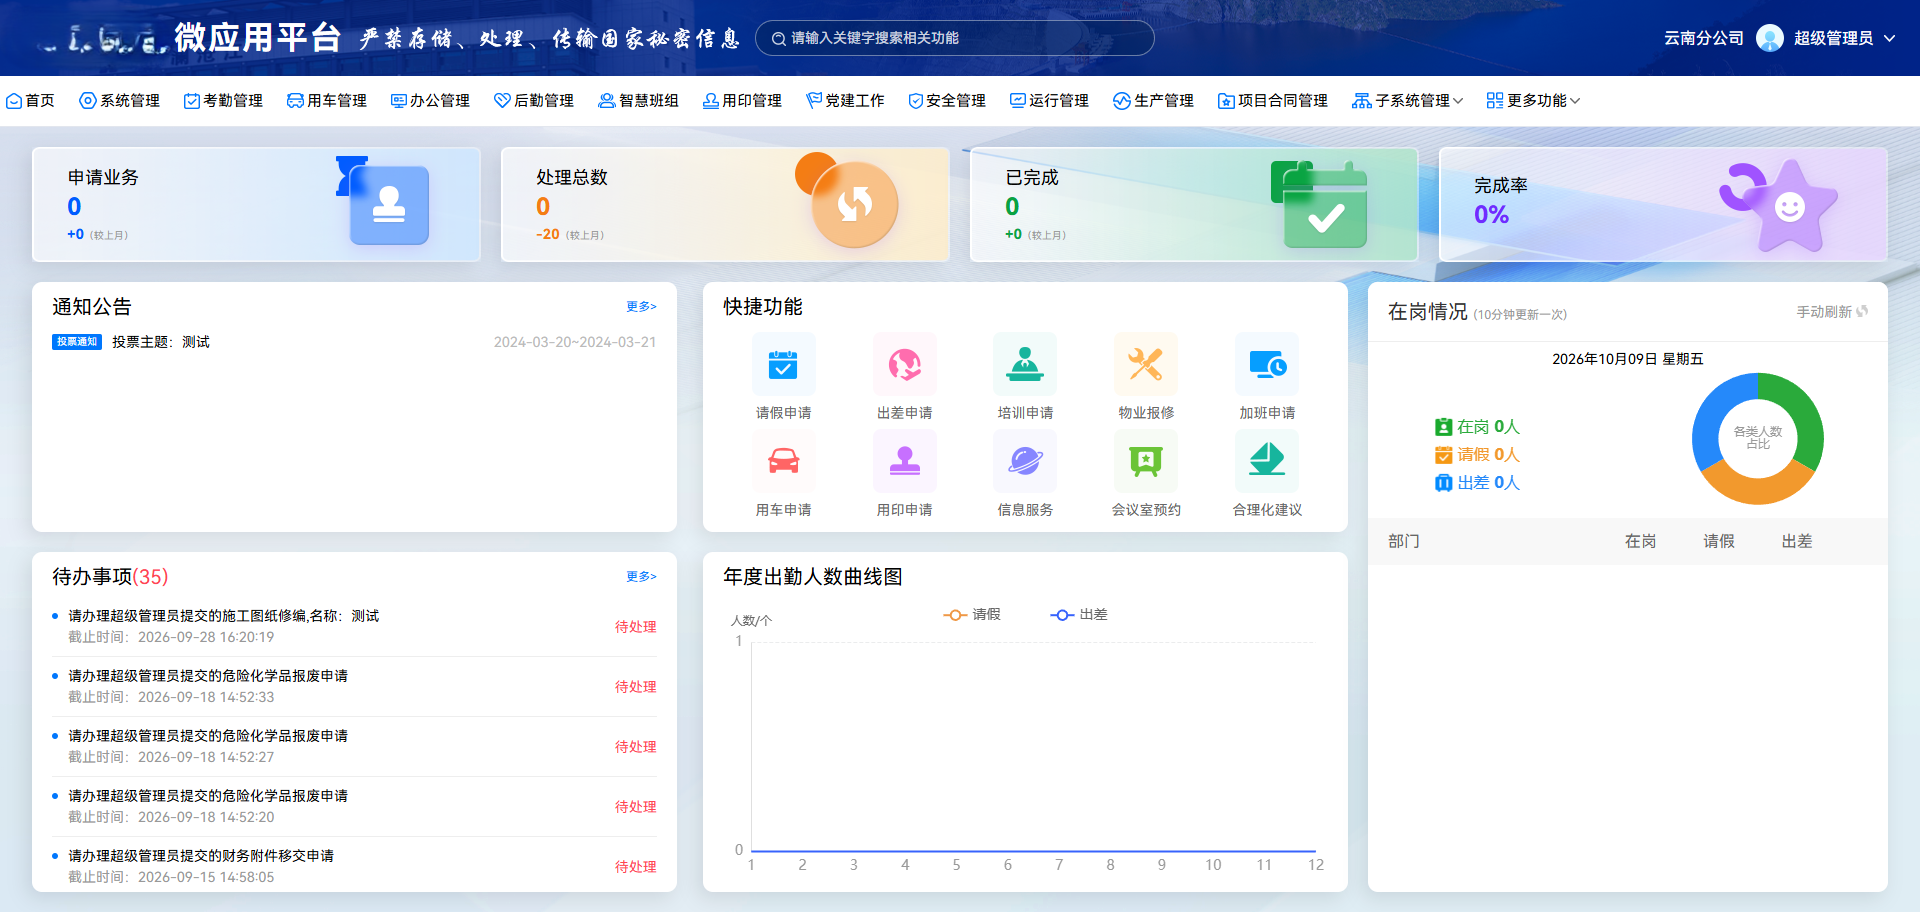Click the 云南分公司 company label
The image size is (1920, 912).
pyautogui.click(x=1703, y=38)
